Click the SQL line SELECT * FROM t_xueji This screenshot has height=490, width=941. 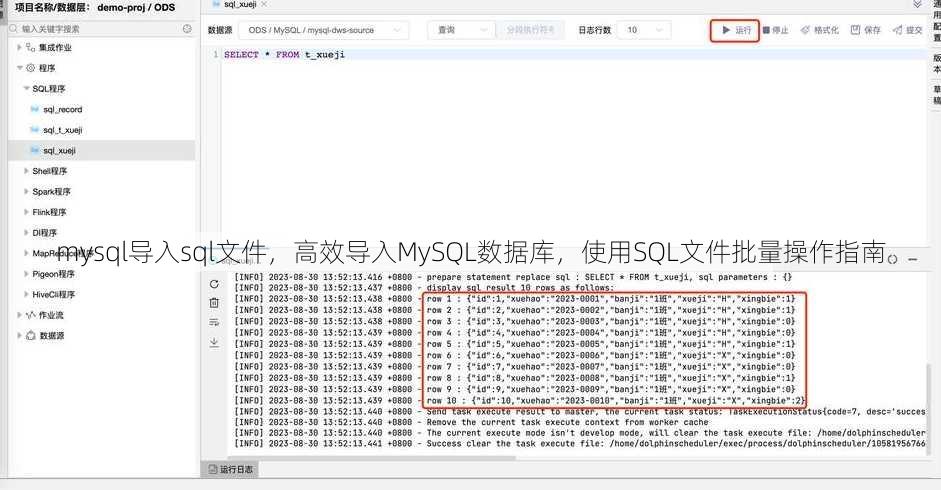click(284, 55)
